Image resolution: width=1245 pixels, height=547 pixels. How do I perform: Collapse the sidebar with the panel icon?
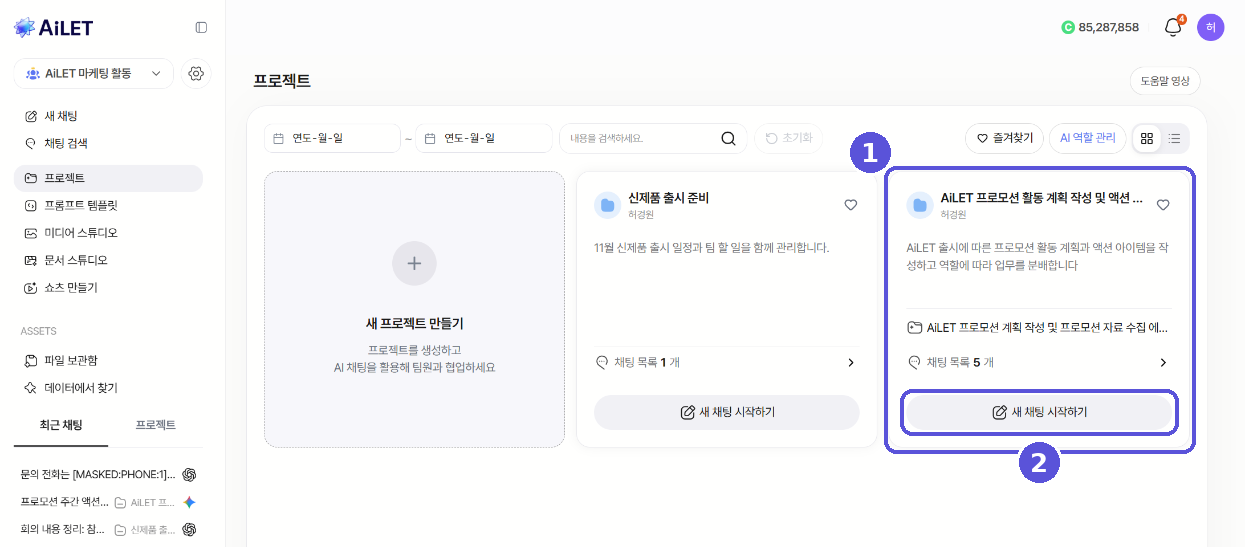(x=201, y=28)
